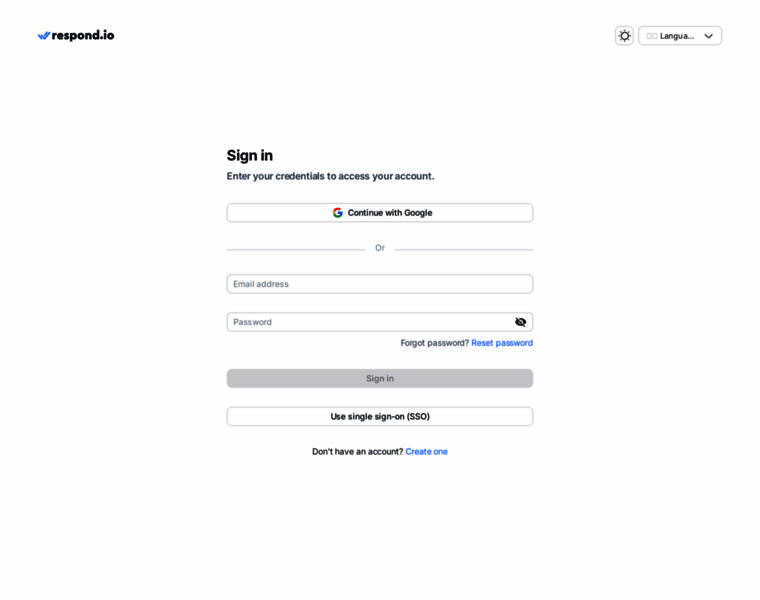
Task: Toggle light/dark theme sun icon
Action: point(624,36)
